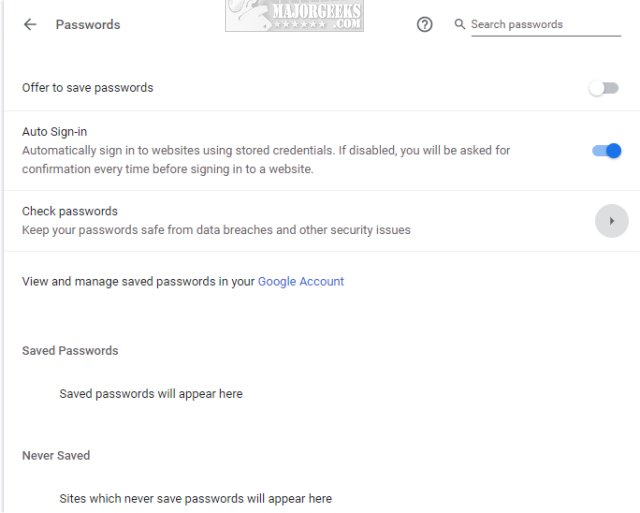Click the Passwords page title

click(88, 24)
